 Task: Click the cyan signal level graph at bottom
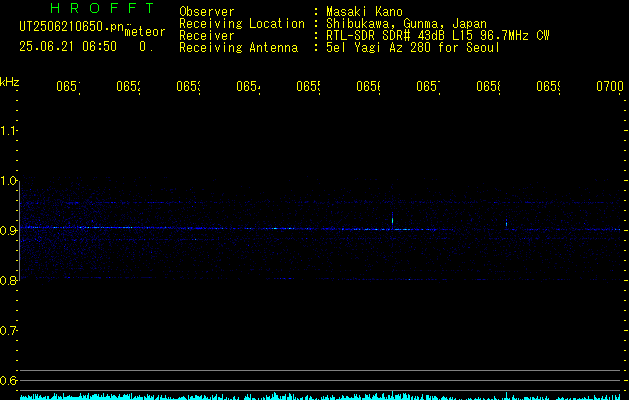(x=321, y=396)
